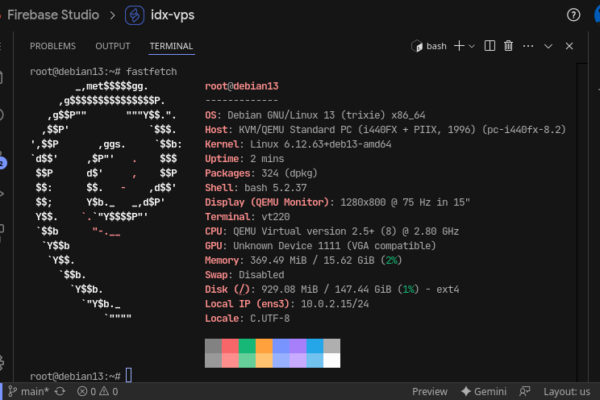Open the Preview status bar item
Screen dimensions: 600x400
pos(430,392)
